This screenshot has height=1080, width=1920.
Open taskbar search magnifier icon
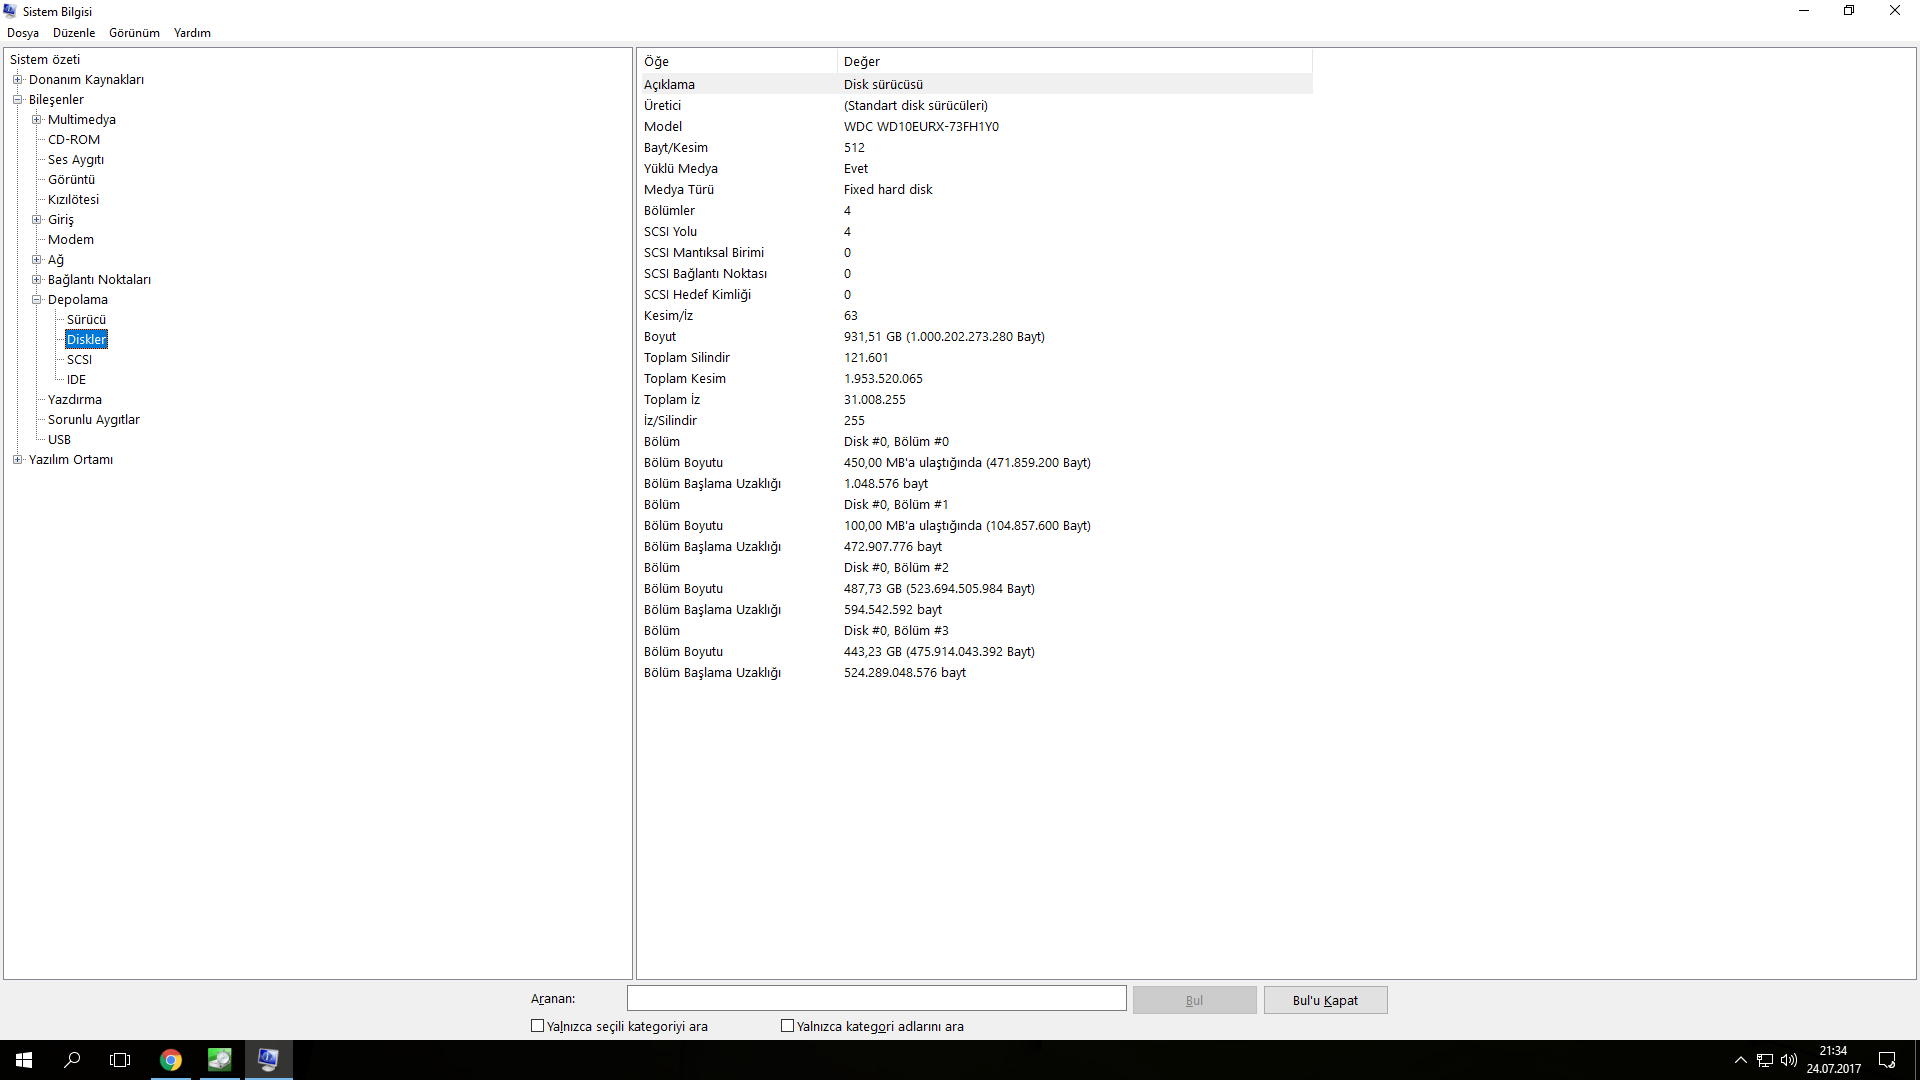(72, 1060)
